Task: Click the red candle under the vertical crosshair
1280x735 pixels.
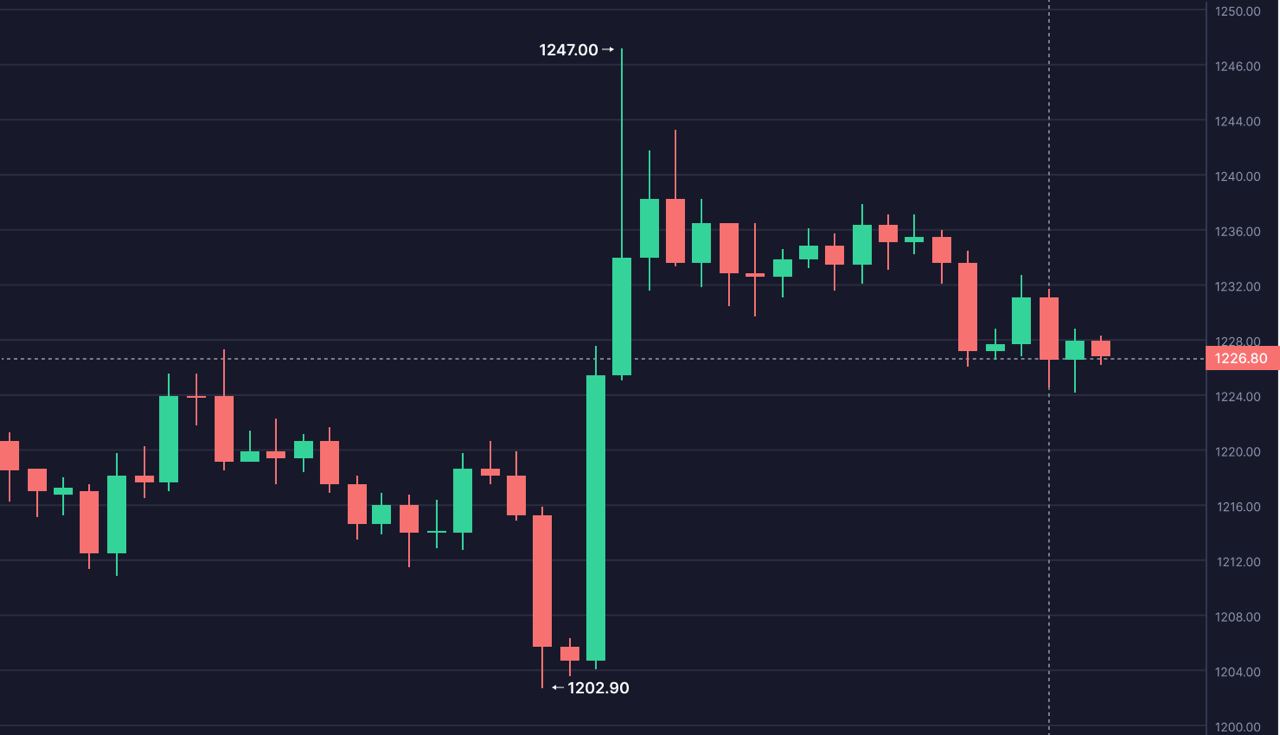Action: 1049,328
